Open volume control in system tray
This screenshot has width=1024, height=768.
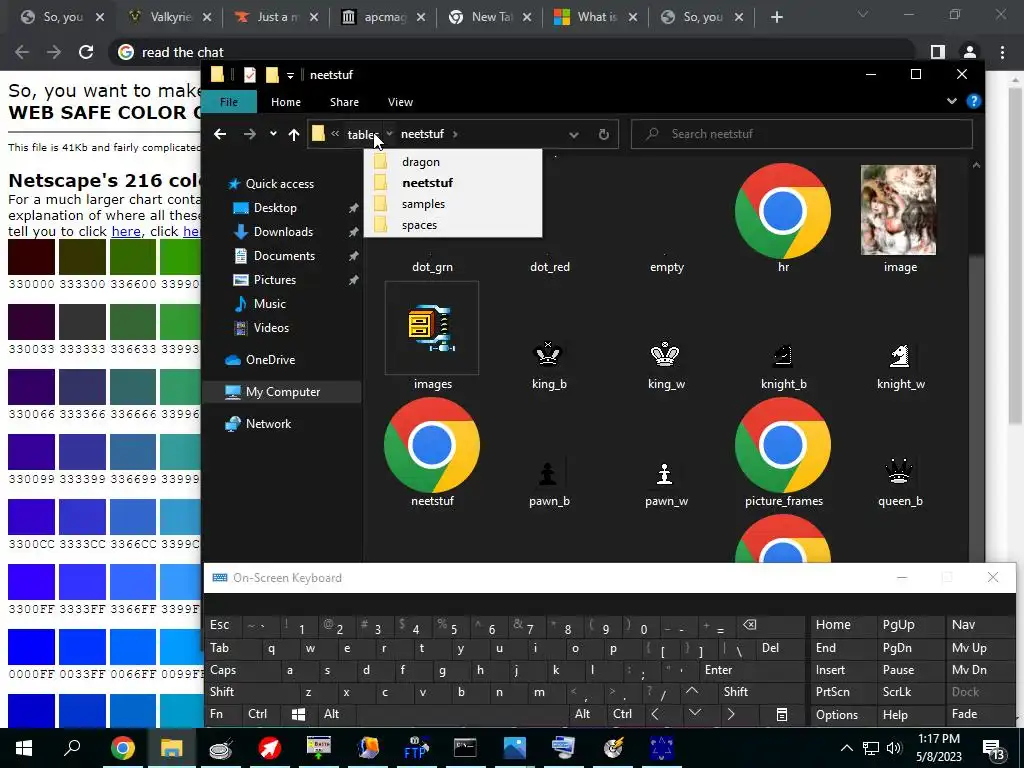coord(894,748)
